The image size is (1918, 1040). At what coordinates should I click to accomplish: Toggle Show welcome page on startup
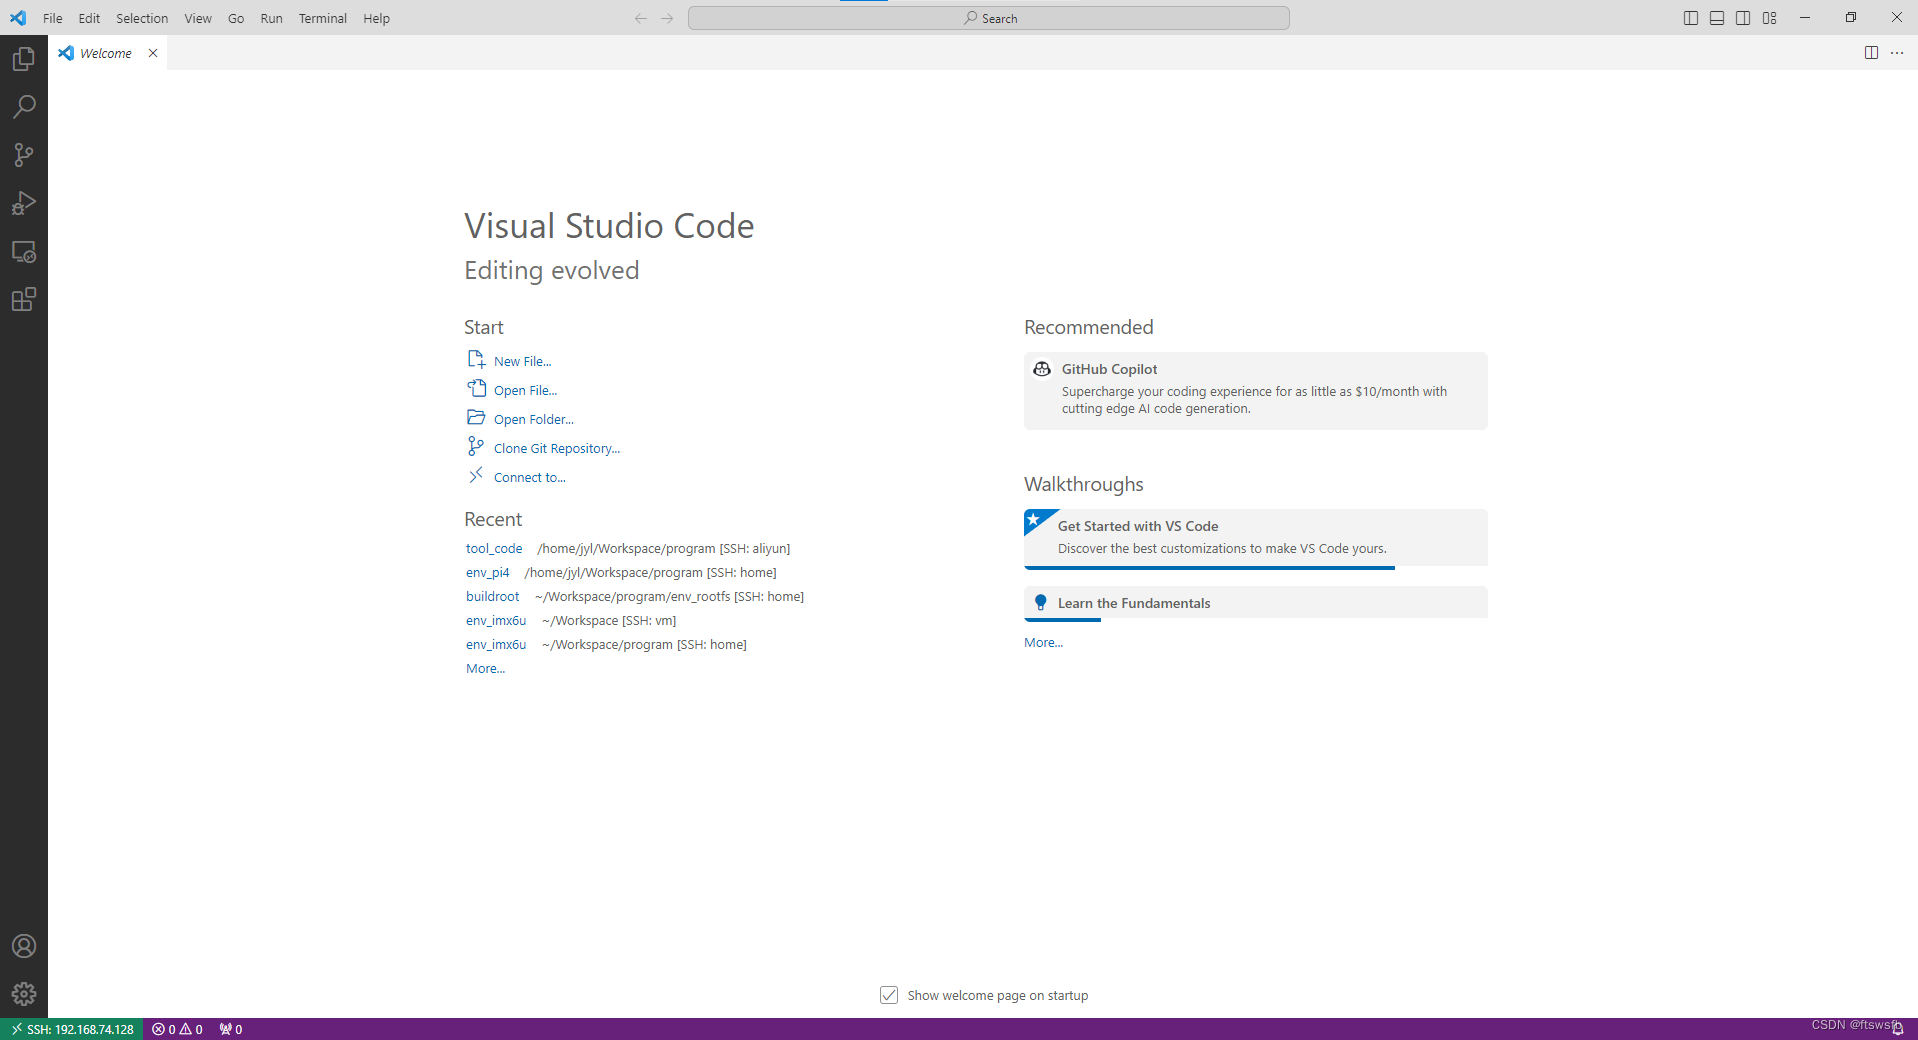click(889, 995)
